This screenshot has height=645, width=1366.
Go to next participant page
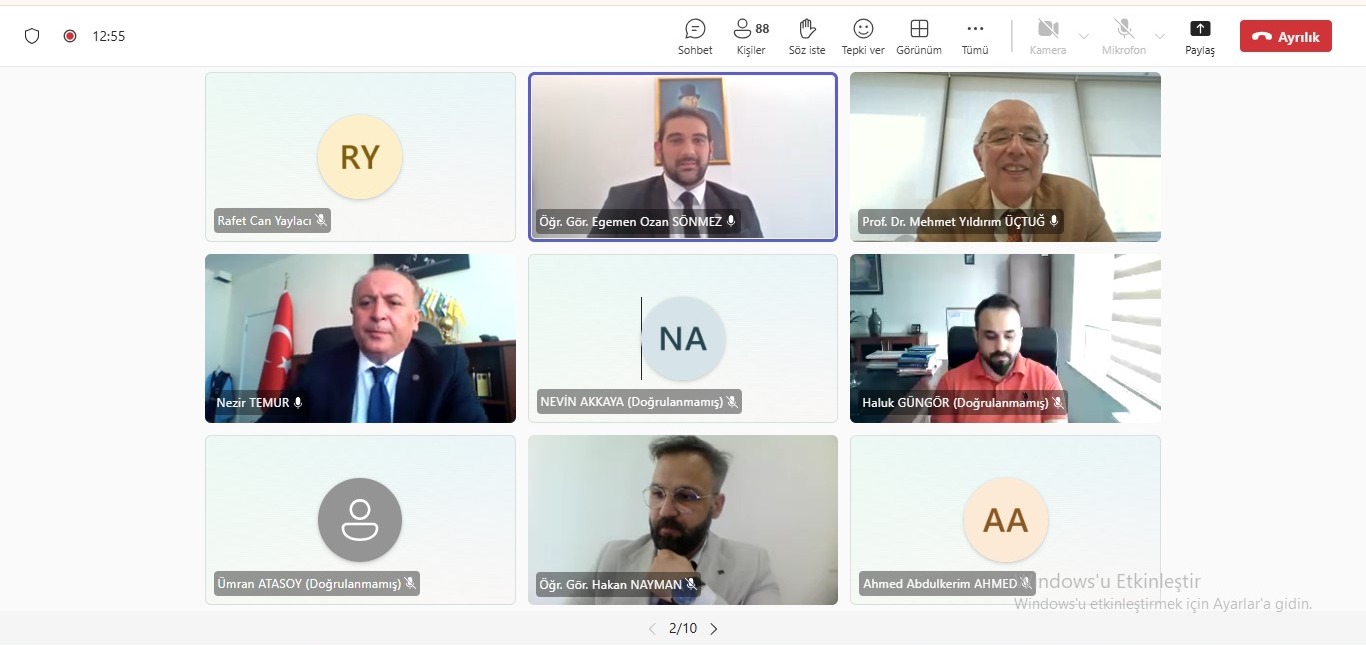[x=714, y=629]
